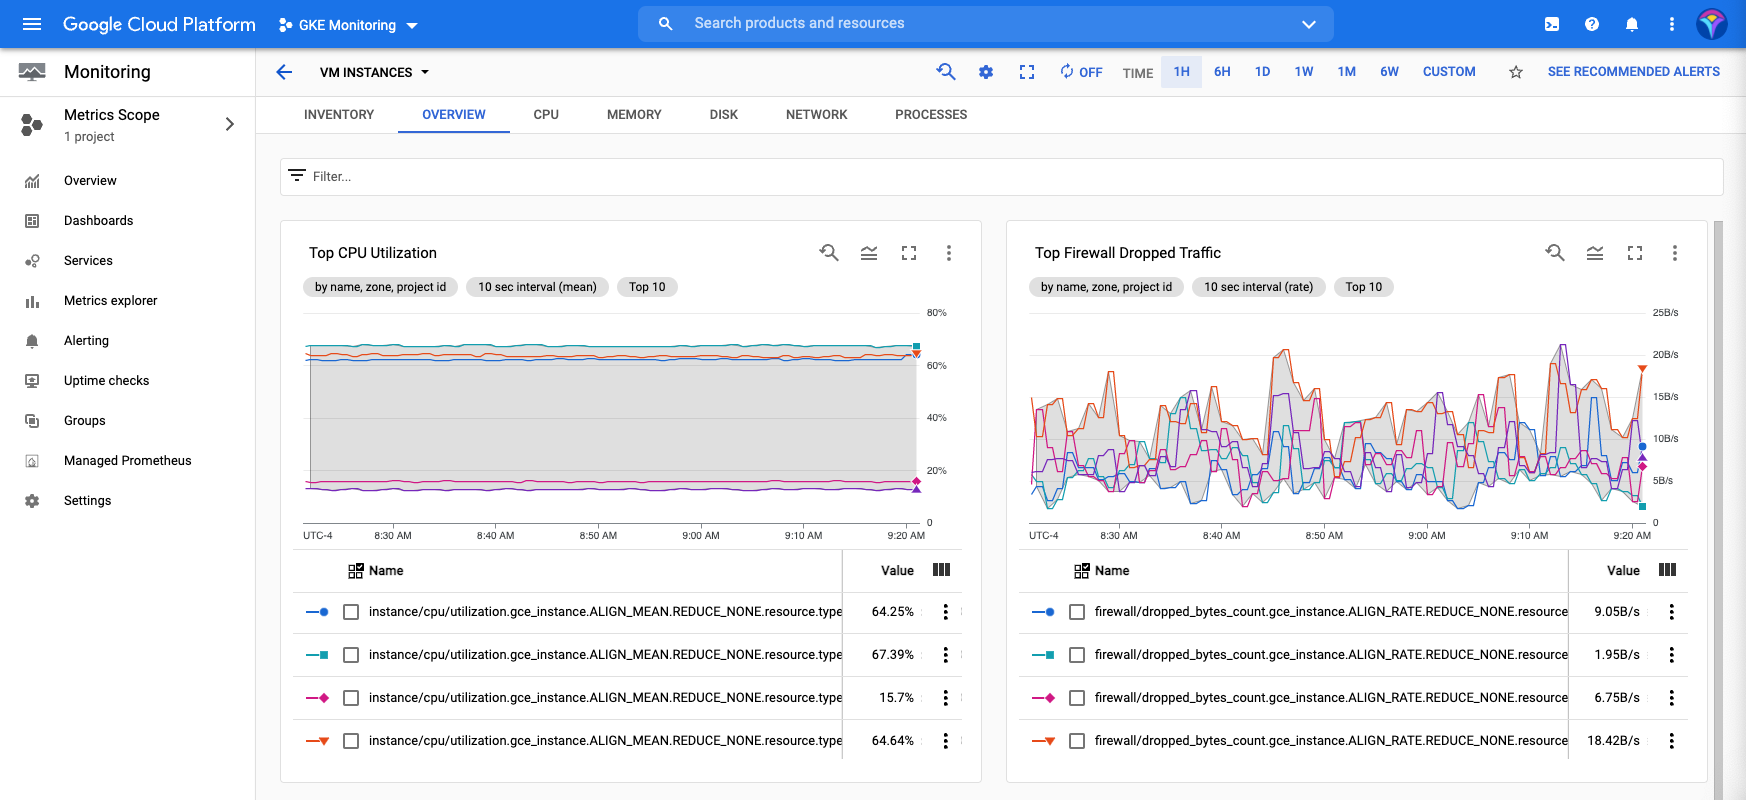This screenshot has width=1746, height=800.
Task: Enter full screen mode from toolbar
Action: click(x=1027, y=72)
